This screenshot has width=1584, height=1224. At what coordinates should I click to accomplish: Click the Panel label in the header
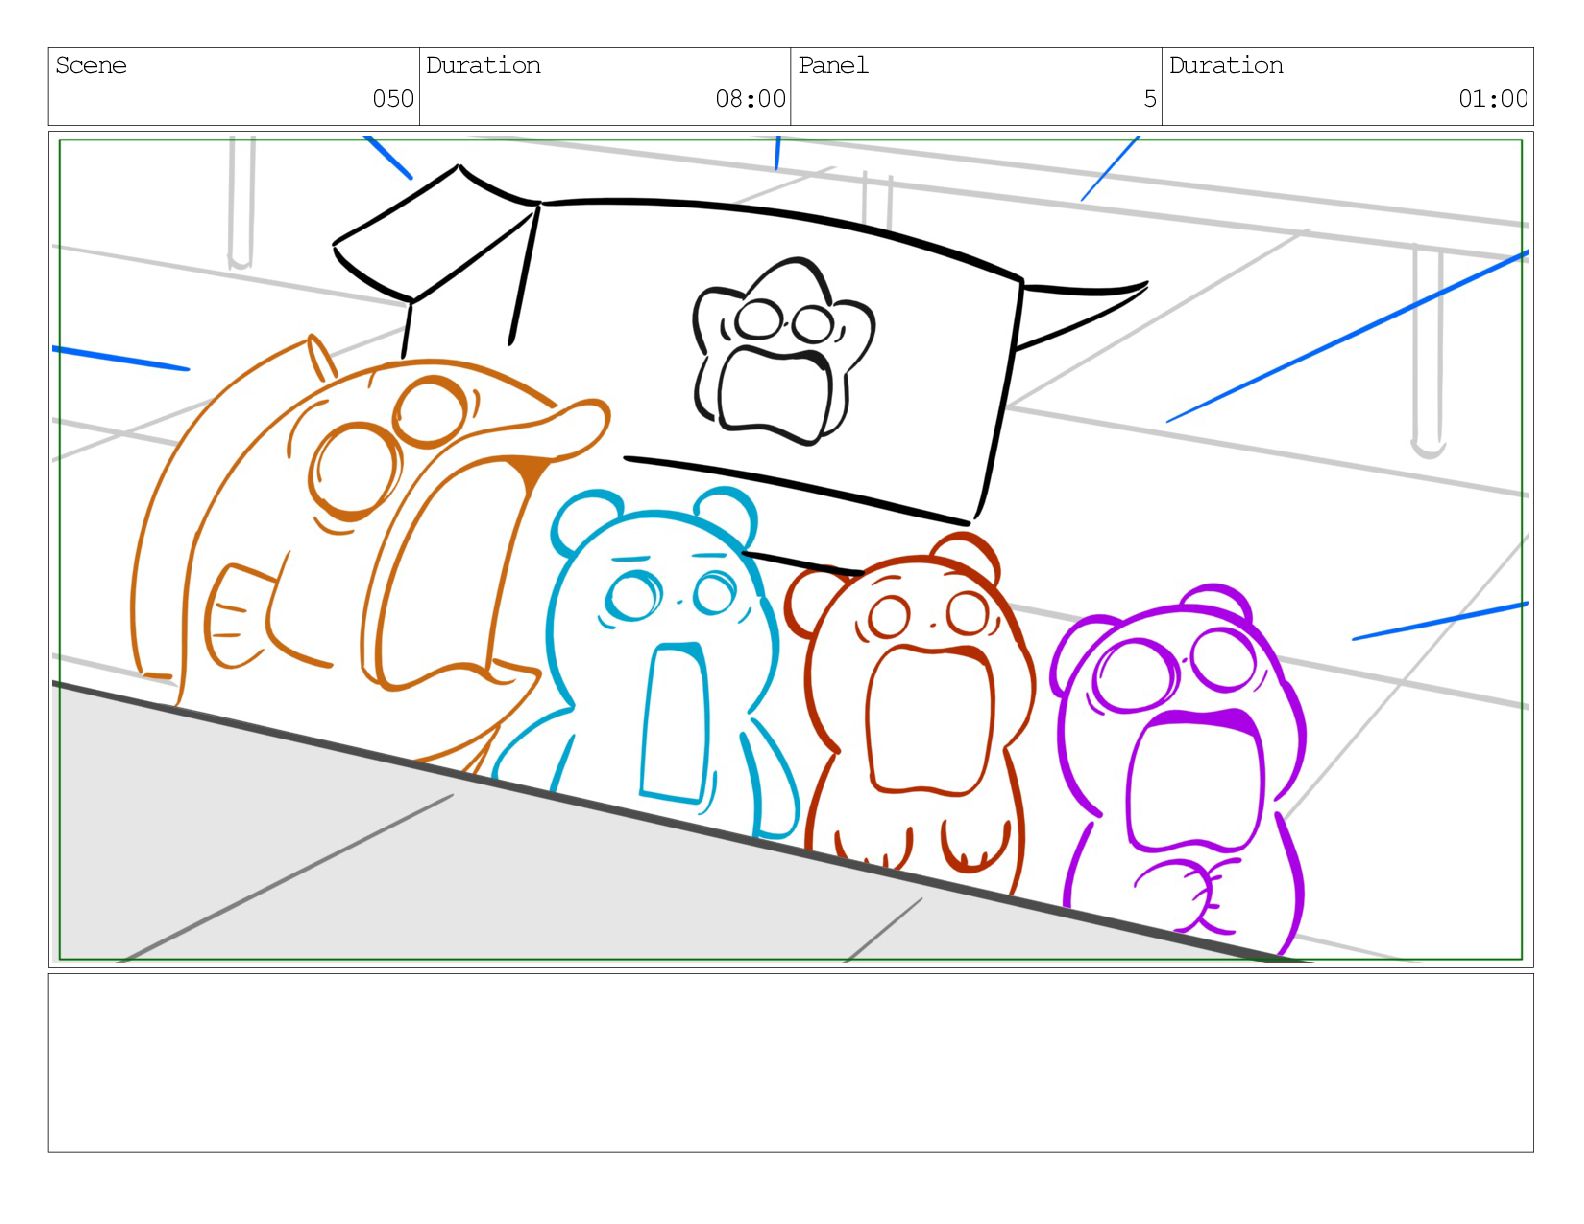coord(833,66)
